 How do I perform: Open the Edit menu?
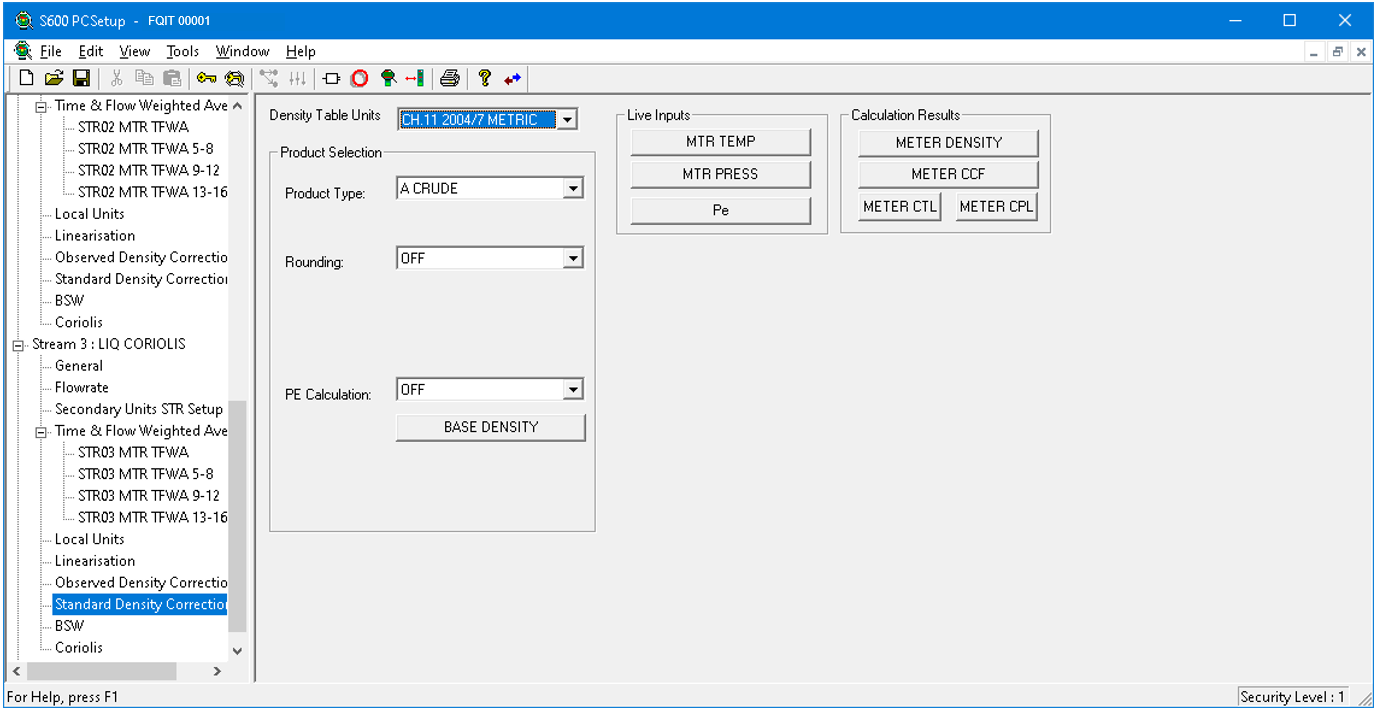tap(91, 51)
